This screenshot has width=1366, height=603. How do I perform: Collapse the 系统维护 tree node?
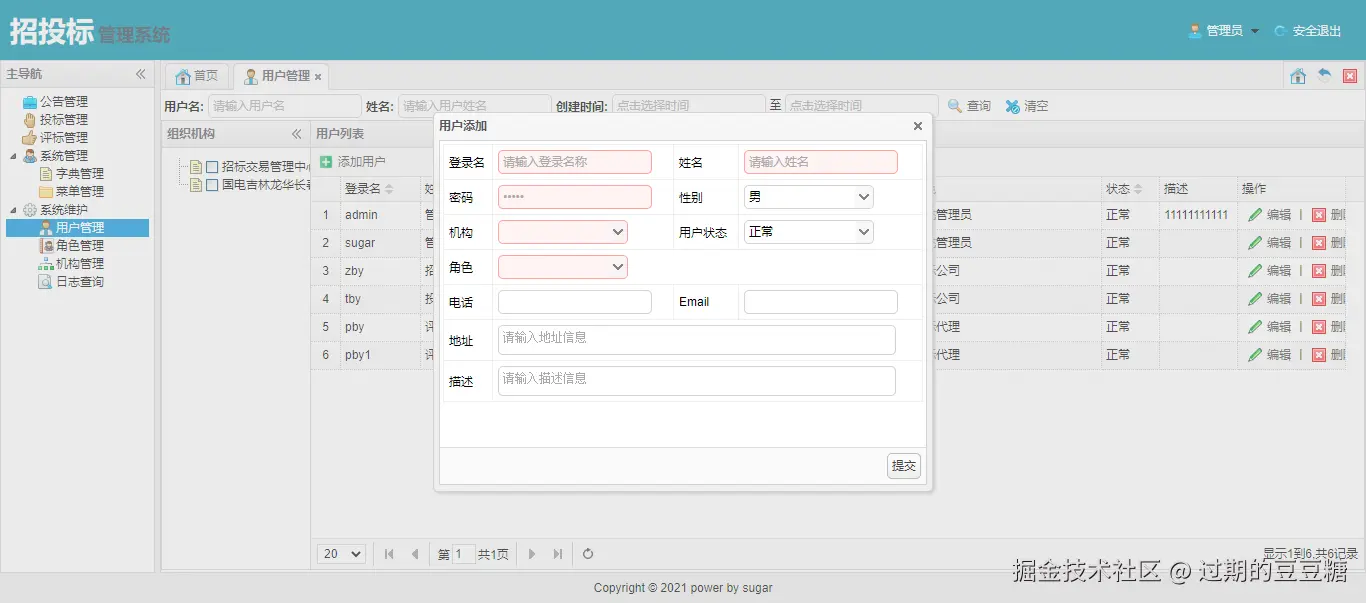pyautogui.click(x=13, y=210)
